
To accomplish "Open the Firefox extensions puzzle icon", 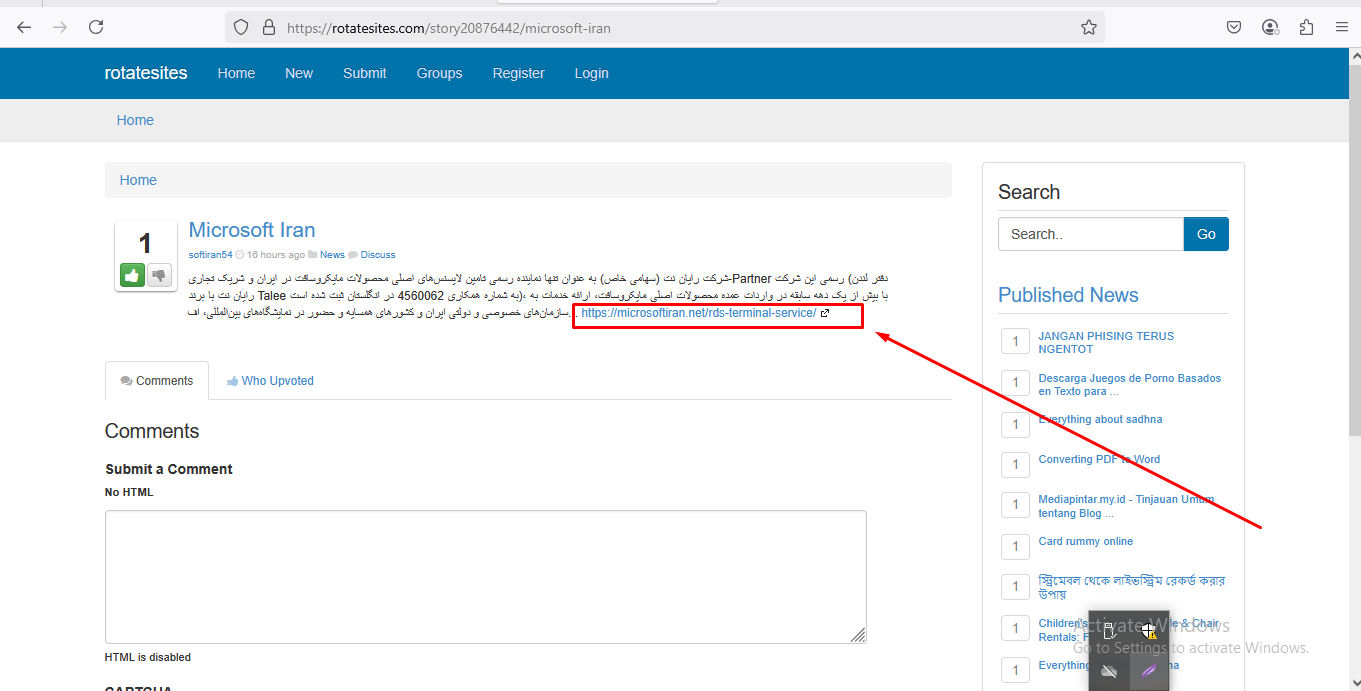I will pyautogui.click(x=1306, y=28).
